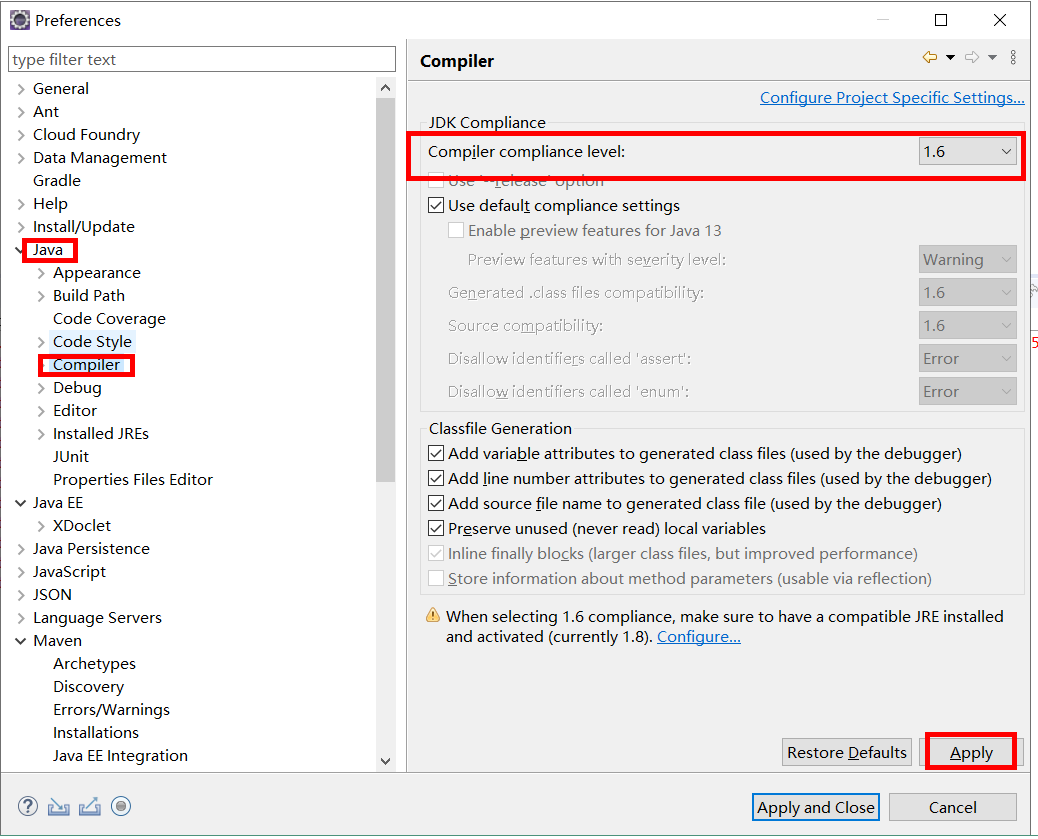
Task: Open Source compatibility dropdown
Action: (x=967, y=326)
